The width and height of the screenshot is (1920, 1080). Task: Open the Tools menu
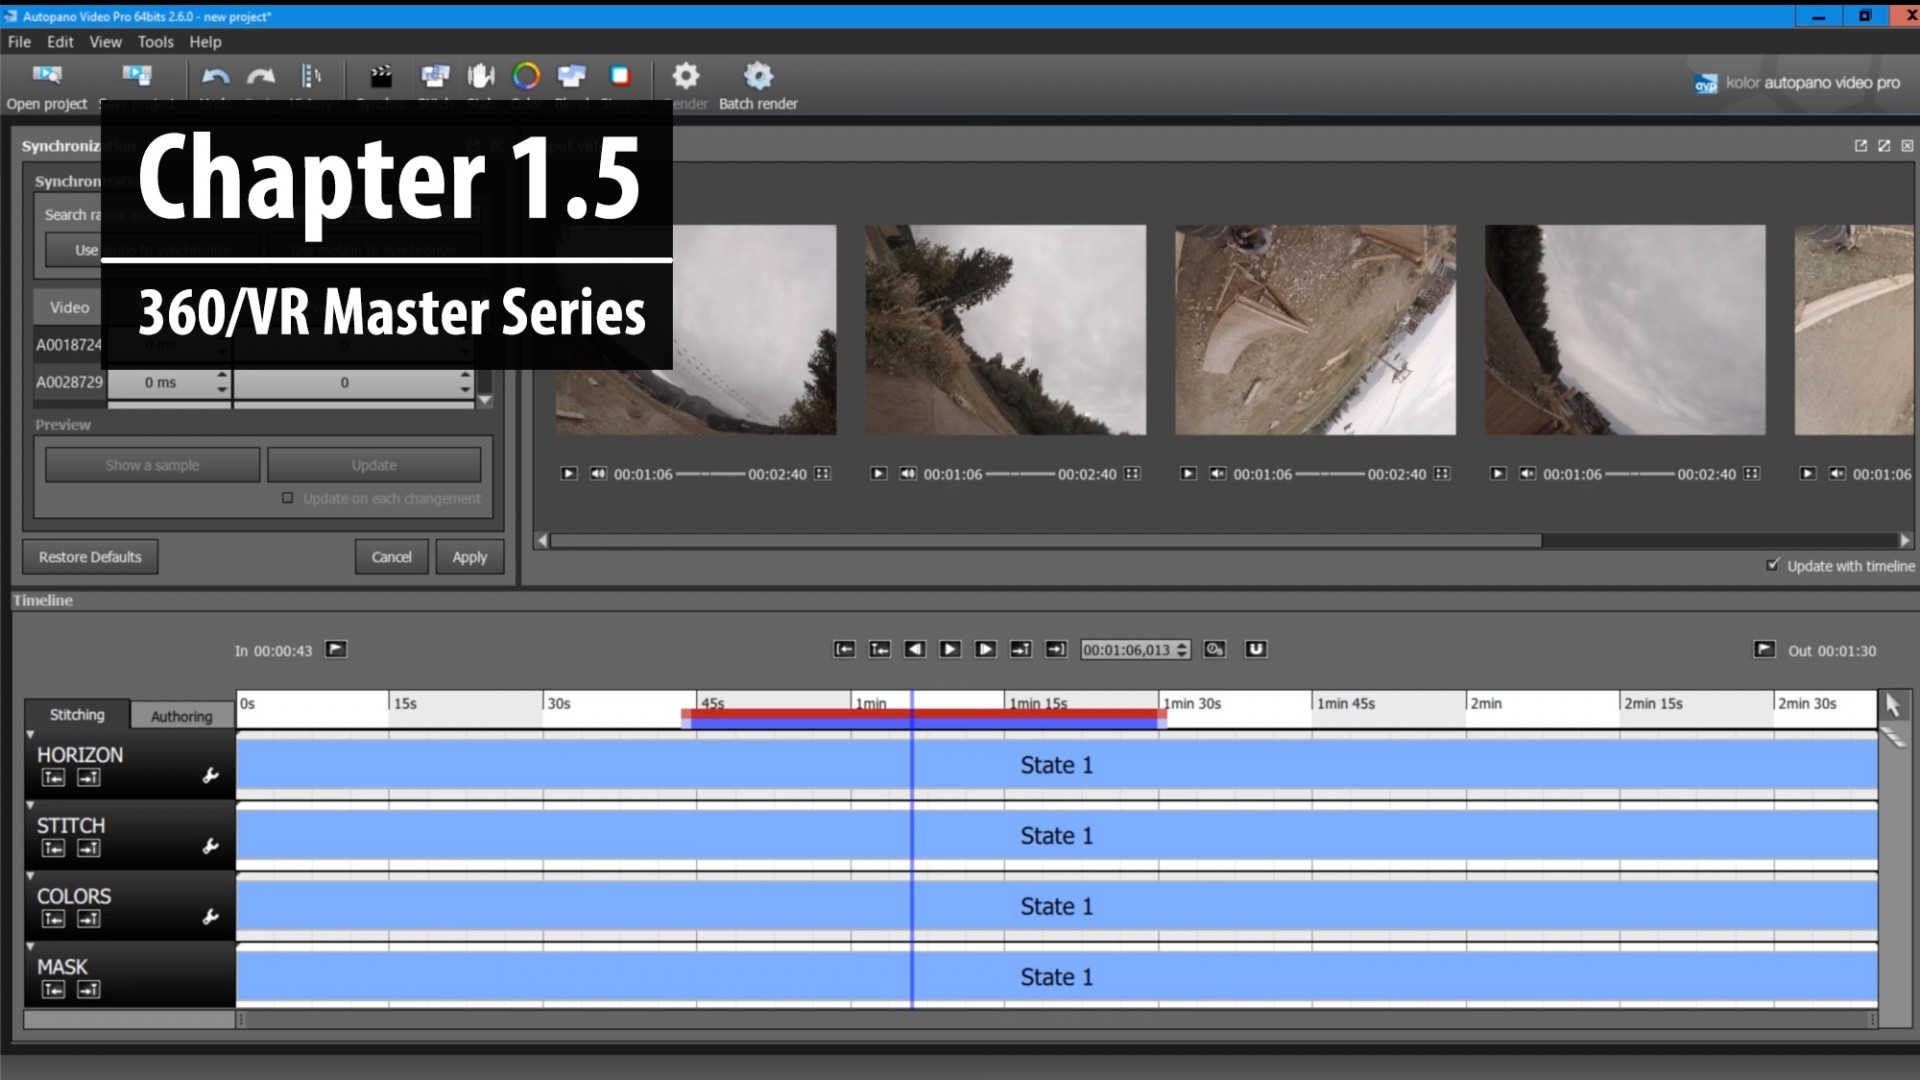[155, 42]
